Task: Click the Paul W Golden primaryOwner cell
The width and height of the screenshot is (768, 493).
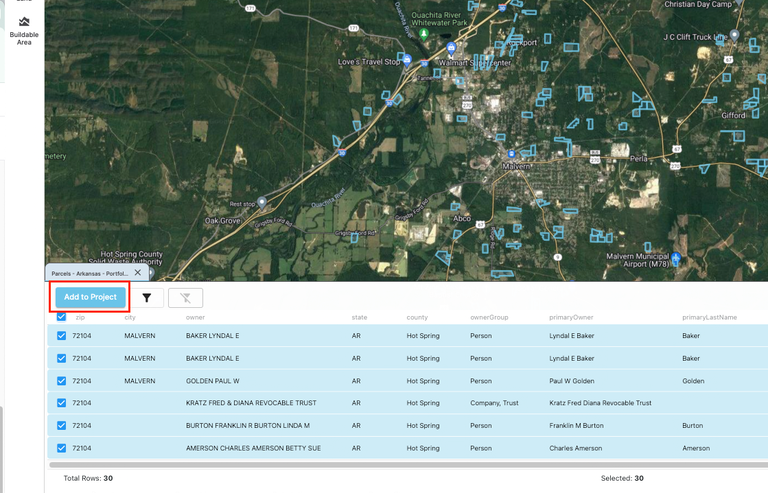Action: 572,381
